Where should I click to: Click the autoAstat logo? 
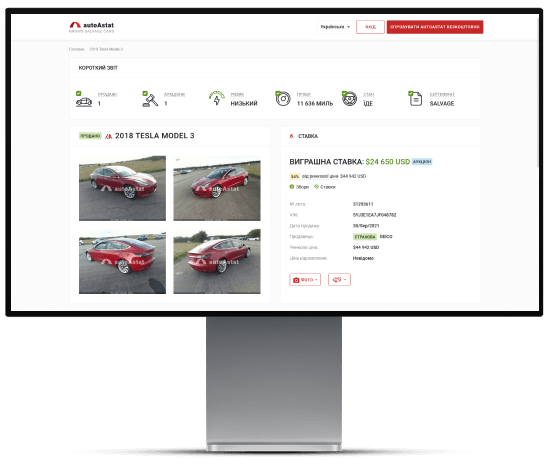tap(92, 27)
